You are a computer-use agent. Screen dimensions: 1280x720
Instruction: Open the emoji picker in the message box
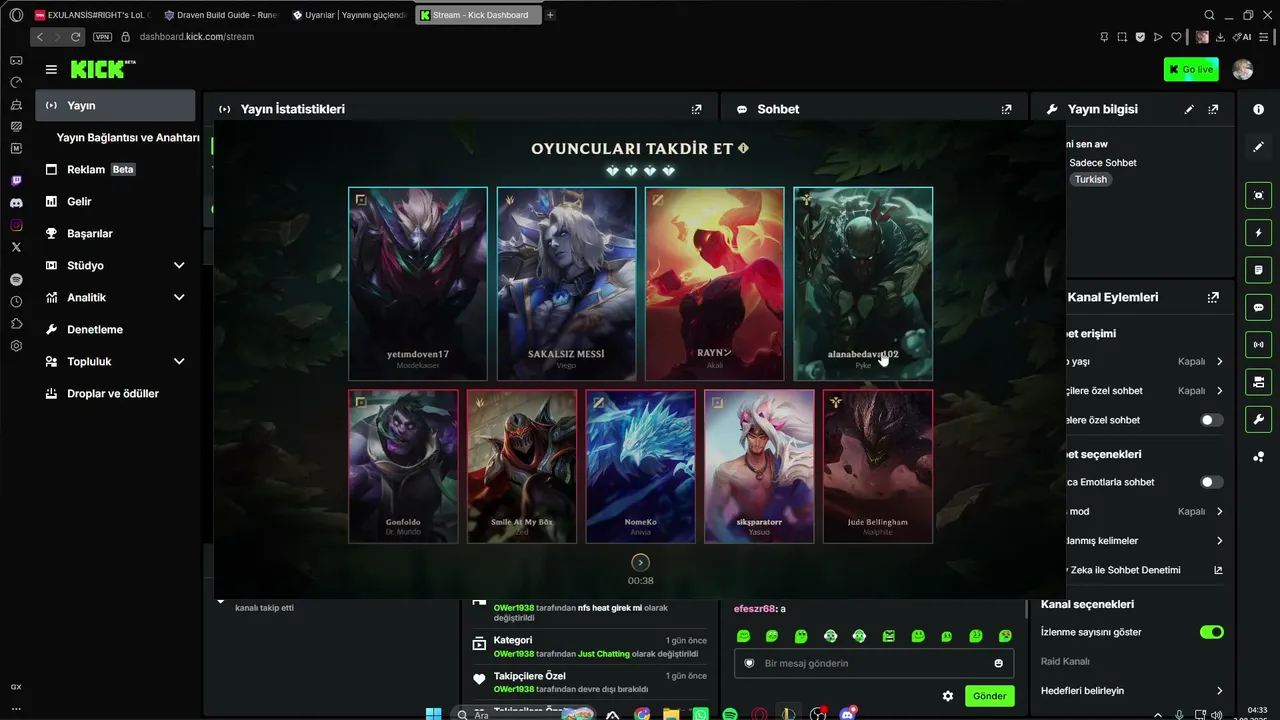pos(998,663)
